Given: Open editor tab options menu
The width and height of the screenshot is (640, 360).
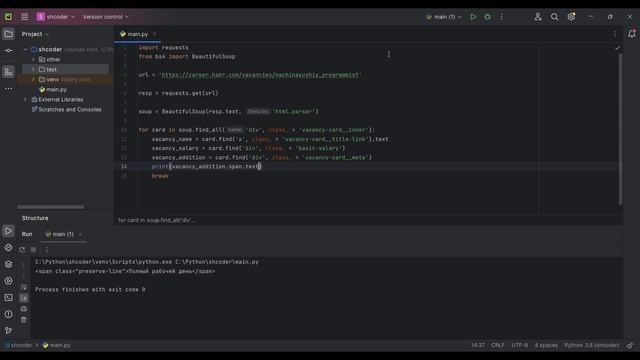Looking at the screenshot, I should [x=615, y=34].
